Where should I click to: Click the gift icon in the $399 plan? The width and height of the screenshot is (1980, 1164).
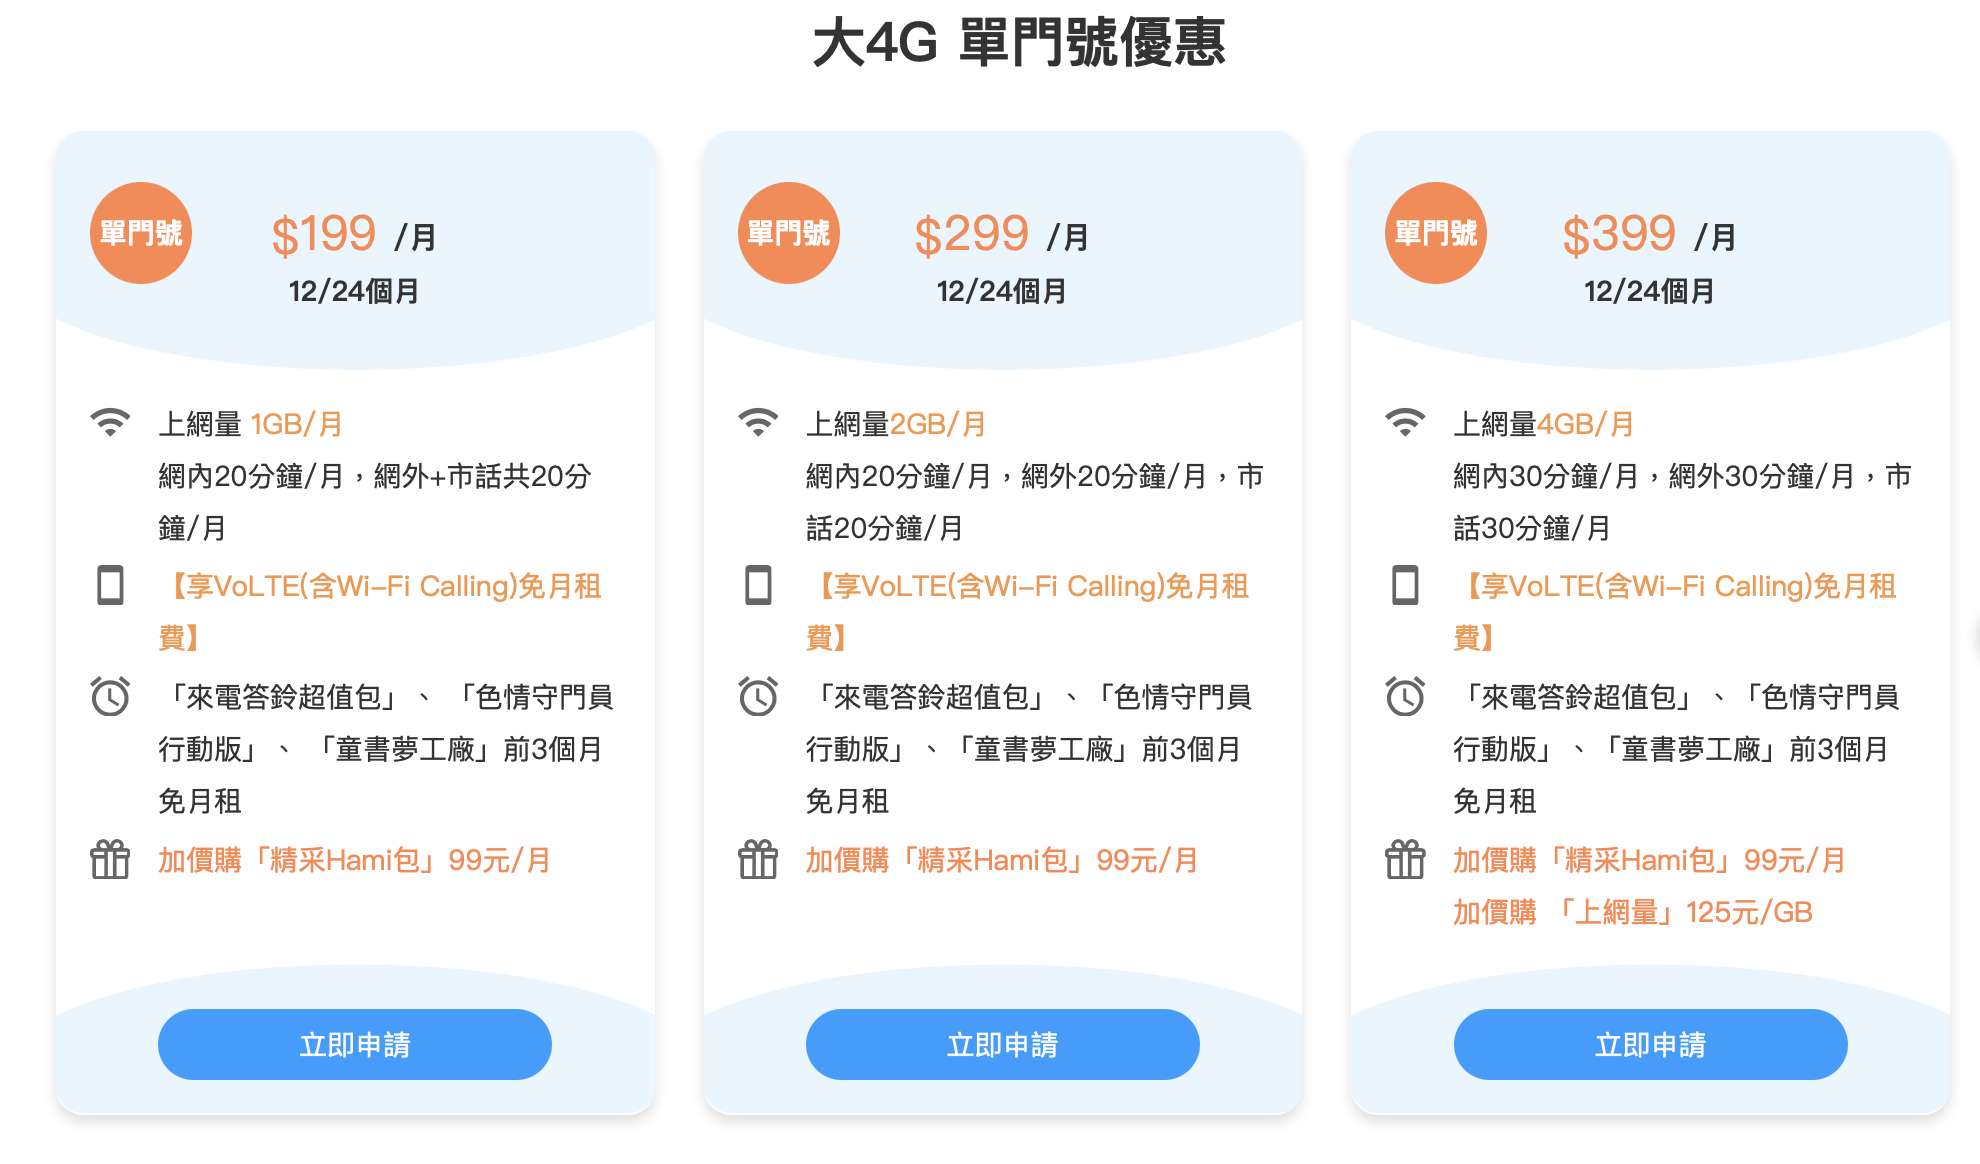click(1405, 859)
